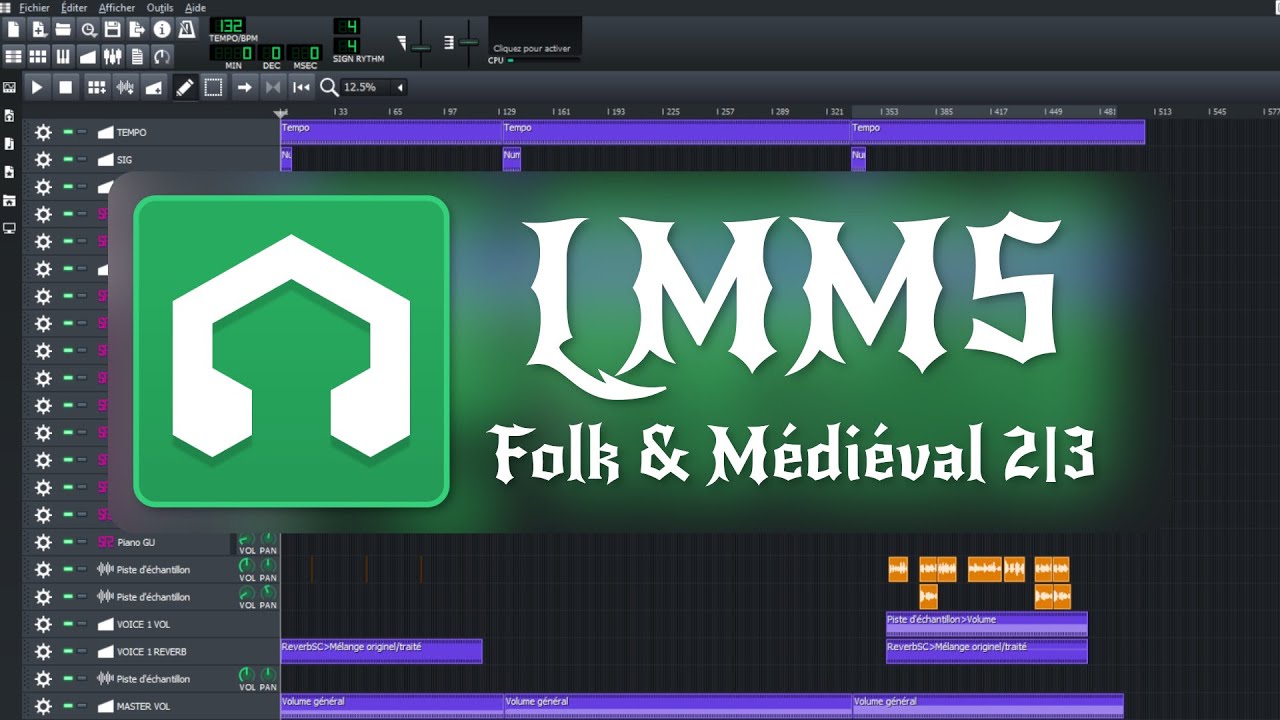The width and height of the screenshot is (1280, 720).
Task: Open the My Presets sidebar tab
Action: pyautogui.click(x=10, y=172)
